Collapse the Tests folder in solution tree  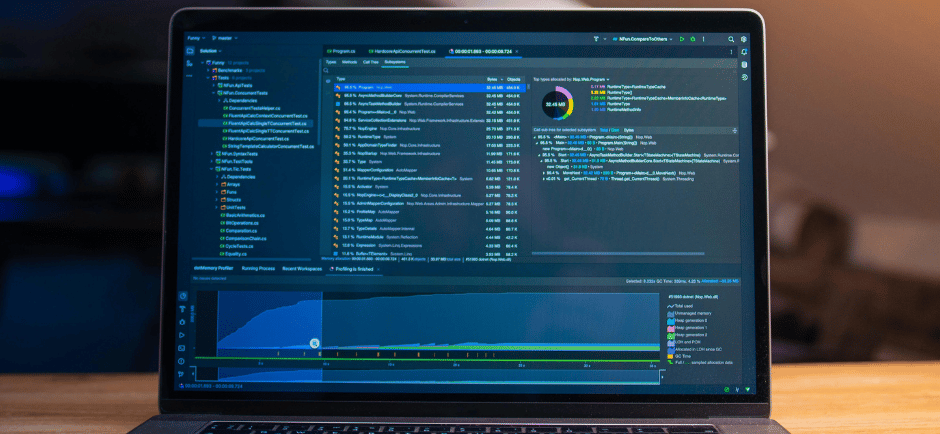[208, 78]
